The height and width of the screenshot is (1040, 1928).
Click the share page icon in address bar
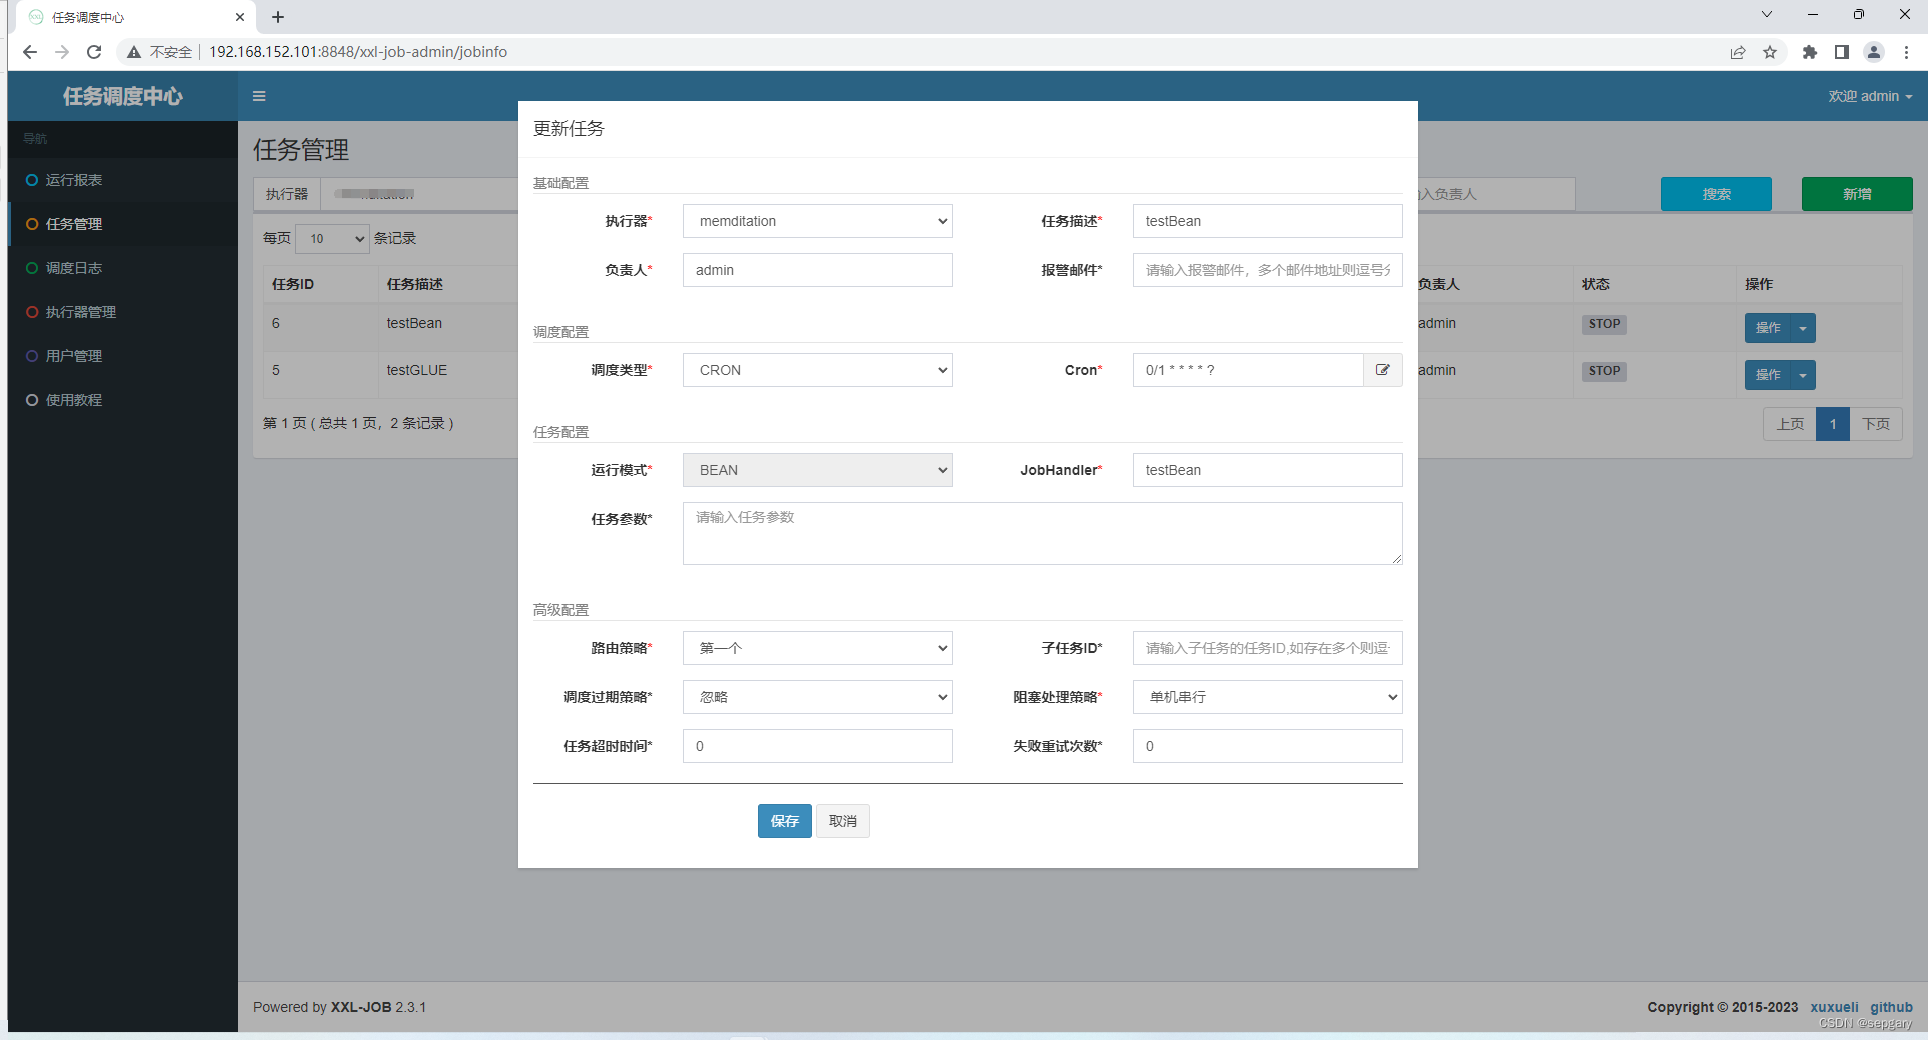pyautogui.click(x=1738, y=52)
